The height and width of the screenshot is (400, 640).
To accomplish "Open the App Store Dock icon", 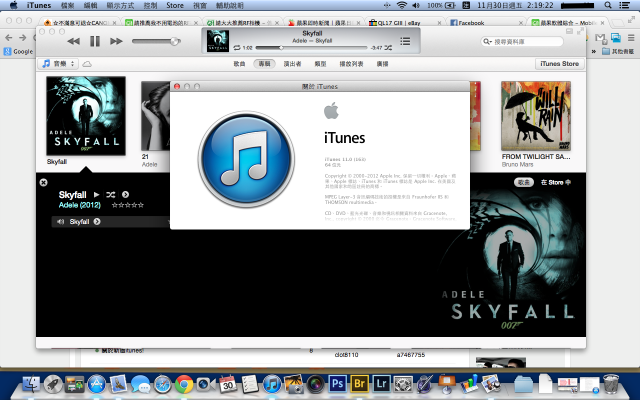I will point(96,384).
